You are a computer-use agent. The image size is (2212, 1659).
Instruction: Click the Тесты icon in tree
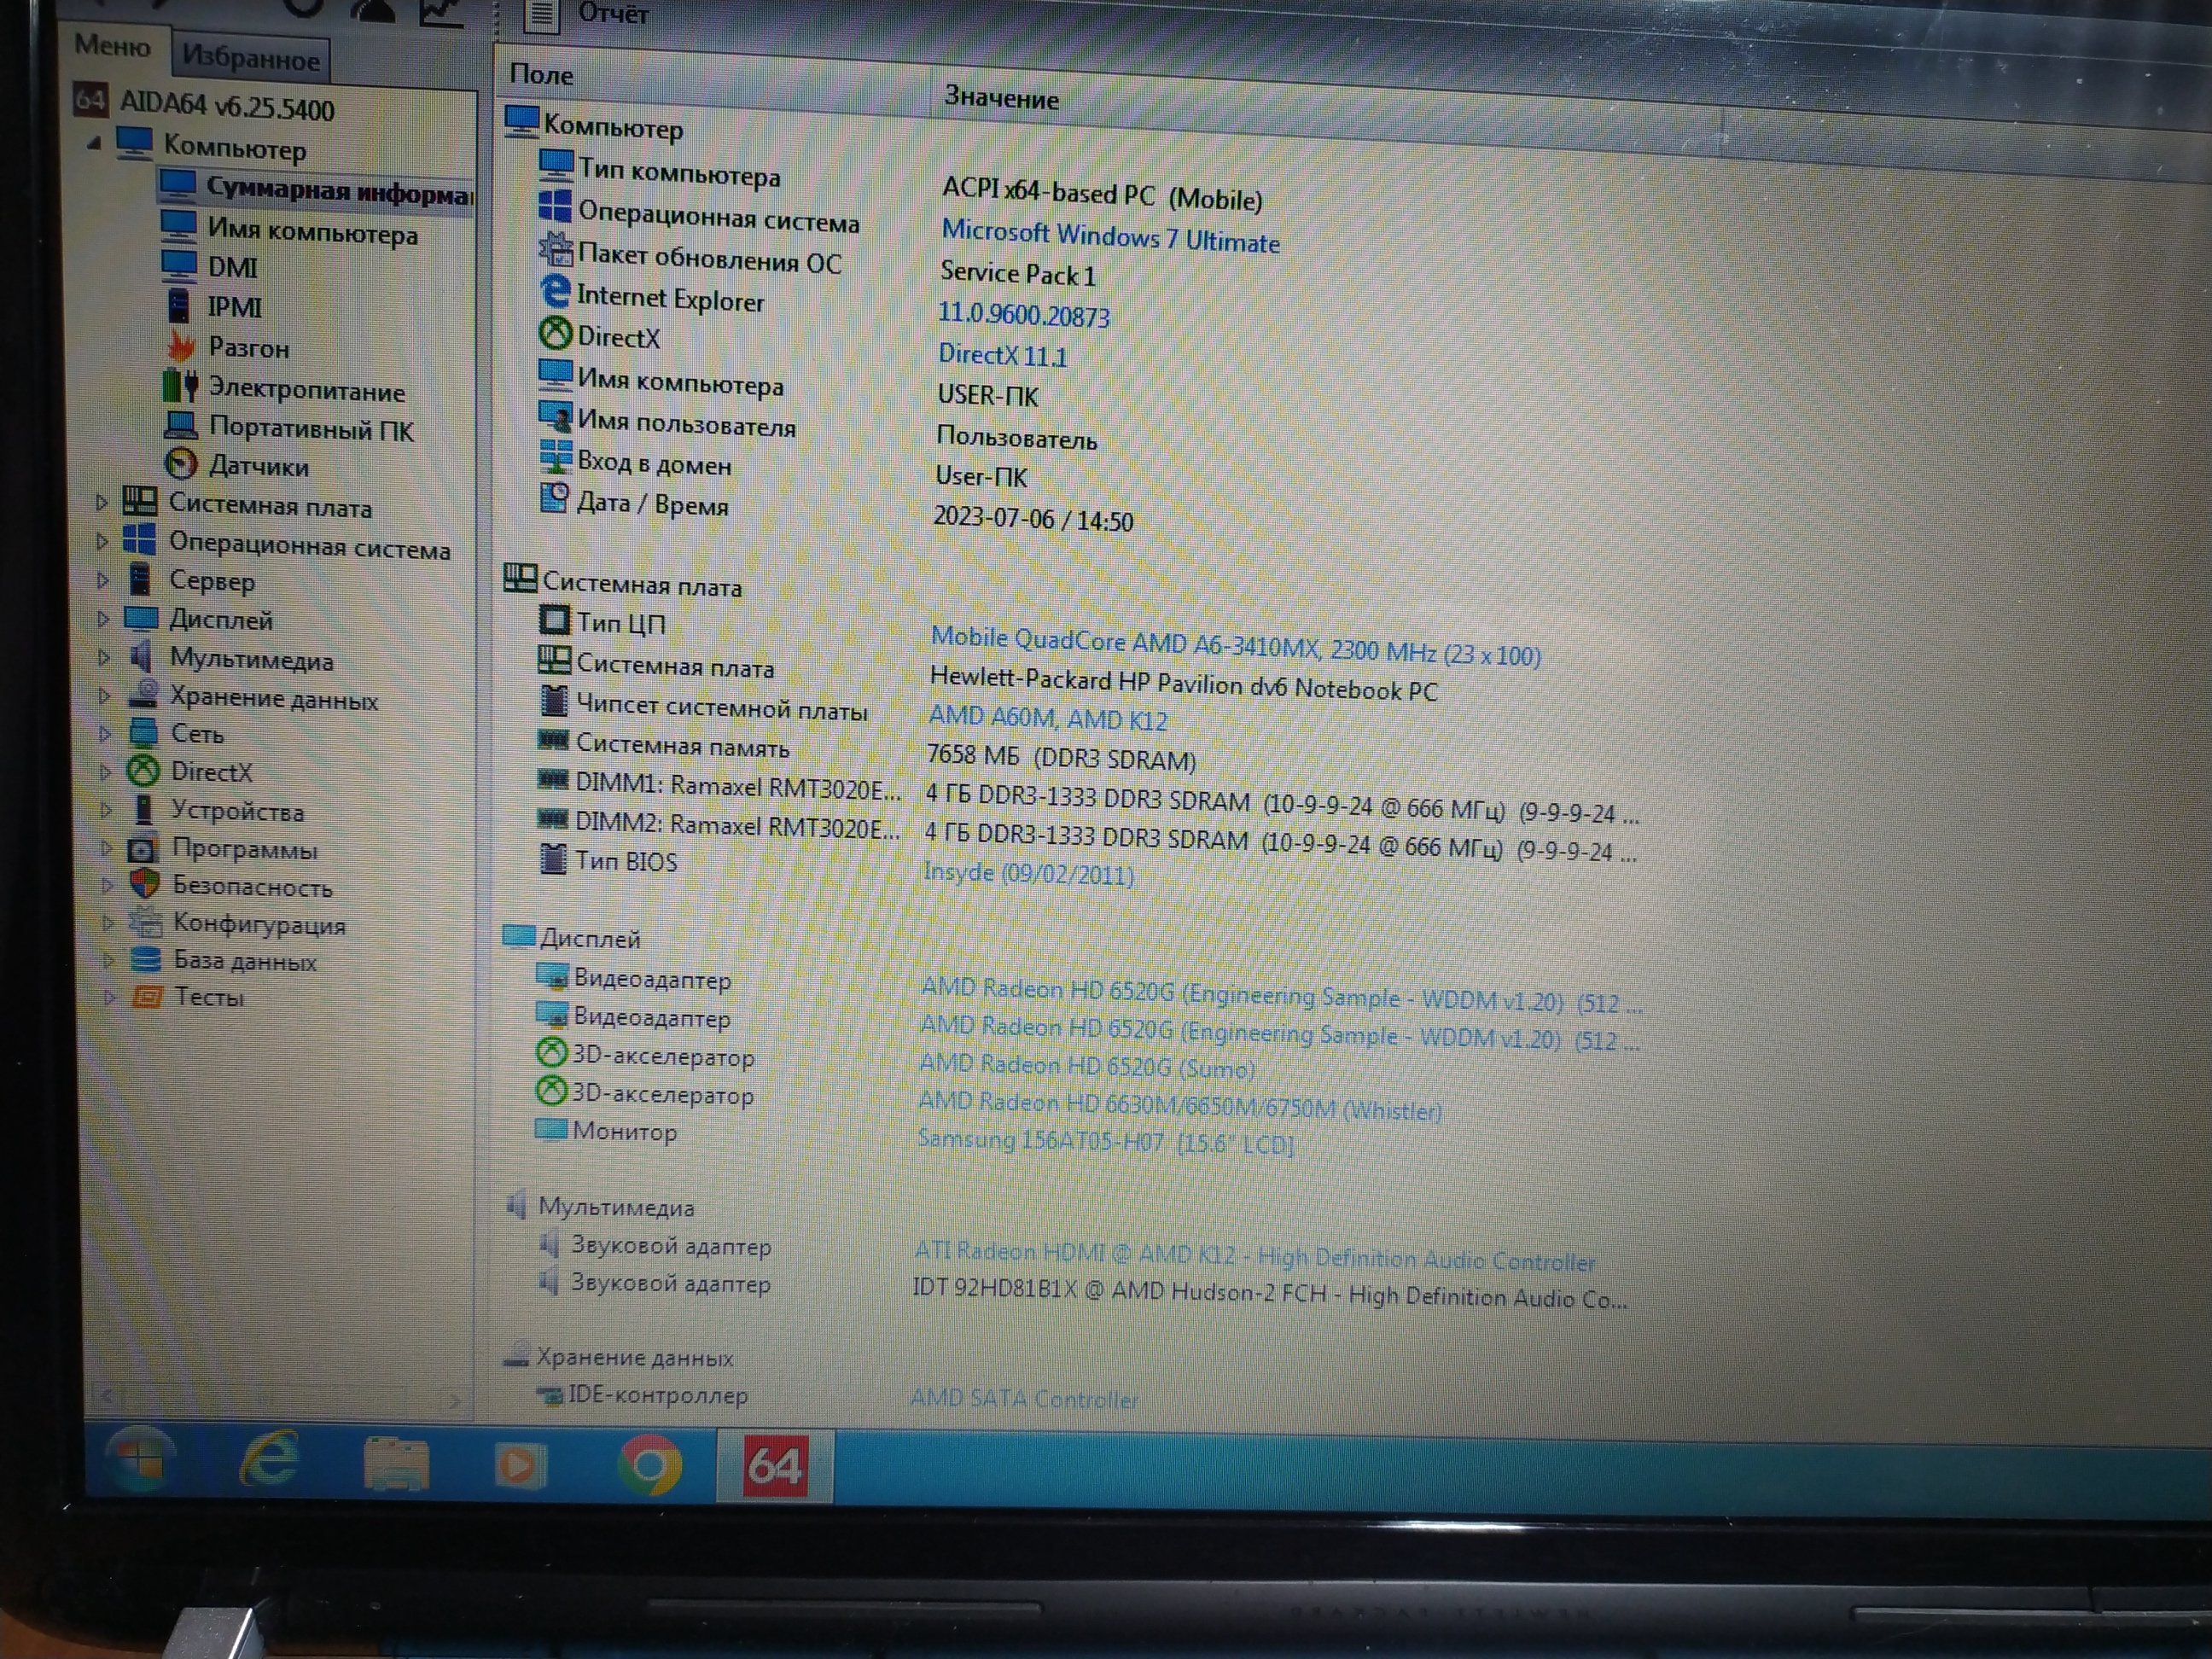coord(147,996)
